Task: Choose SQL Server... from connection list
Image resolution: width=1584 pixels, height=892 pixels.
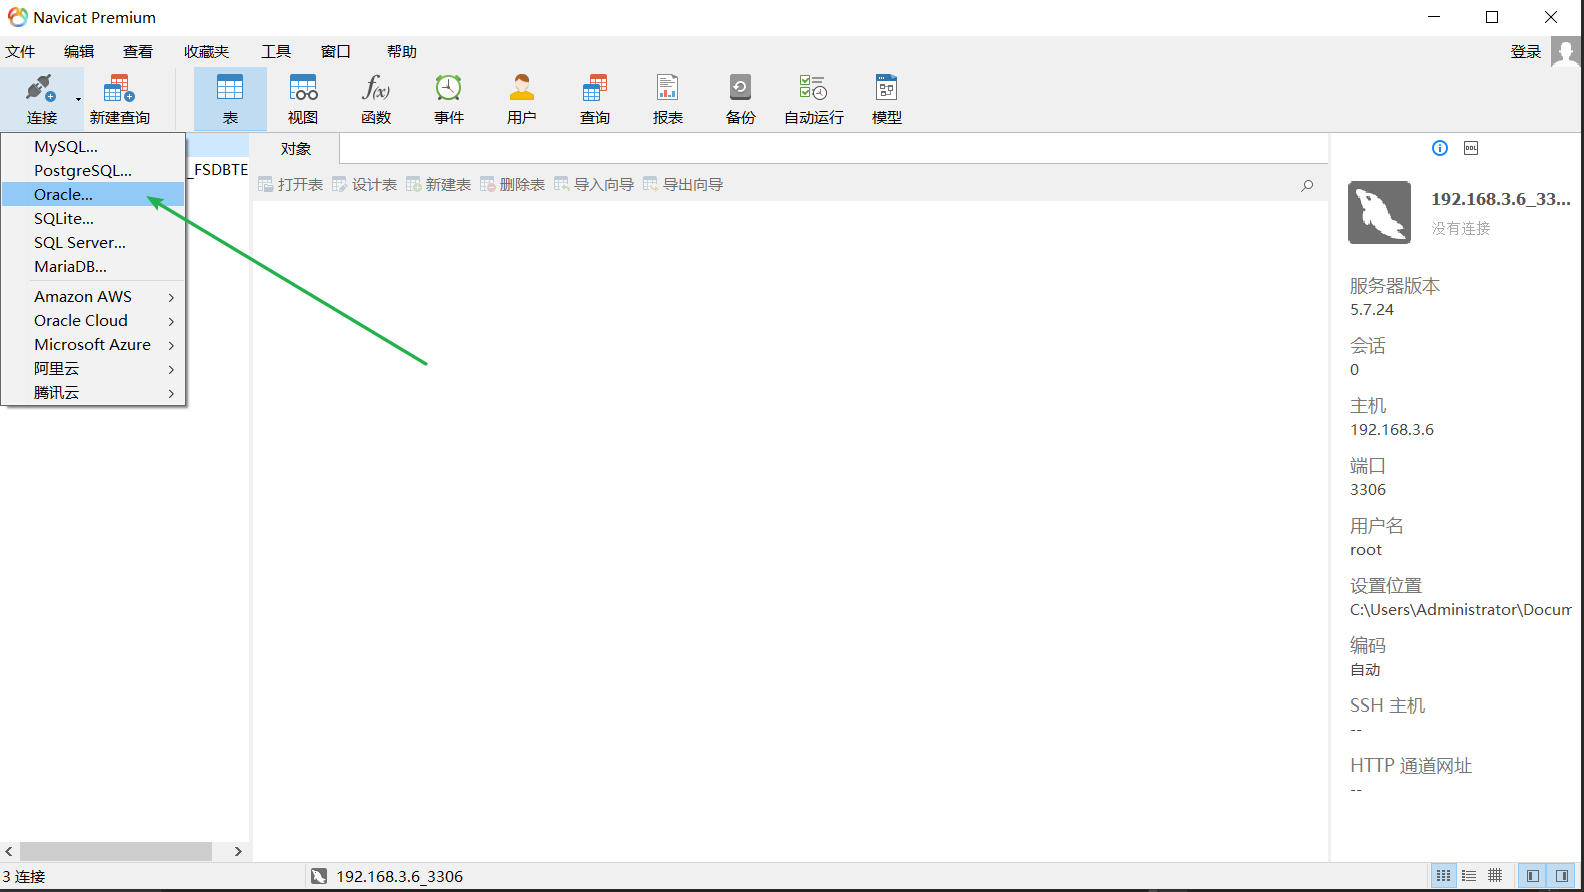Action: [93, 243]
